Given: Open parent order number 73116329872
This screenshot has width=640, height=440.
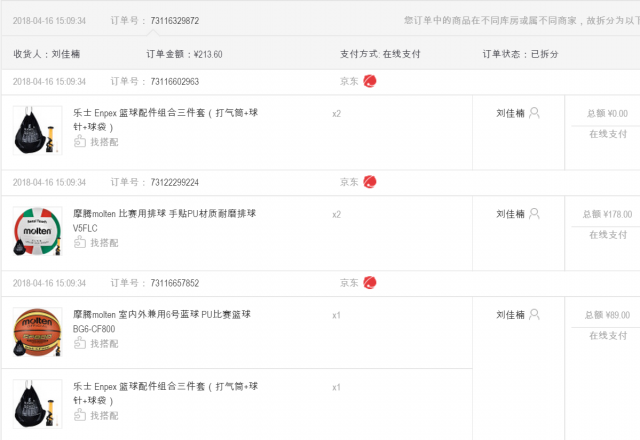Looking at the screenshot, I should [175, 20].
